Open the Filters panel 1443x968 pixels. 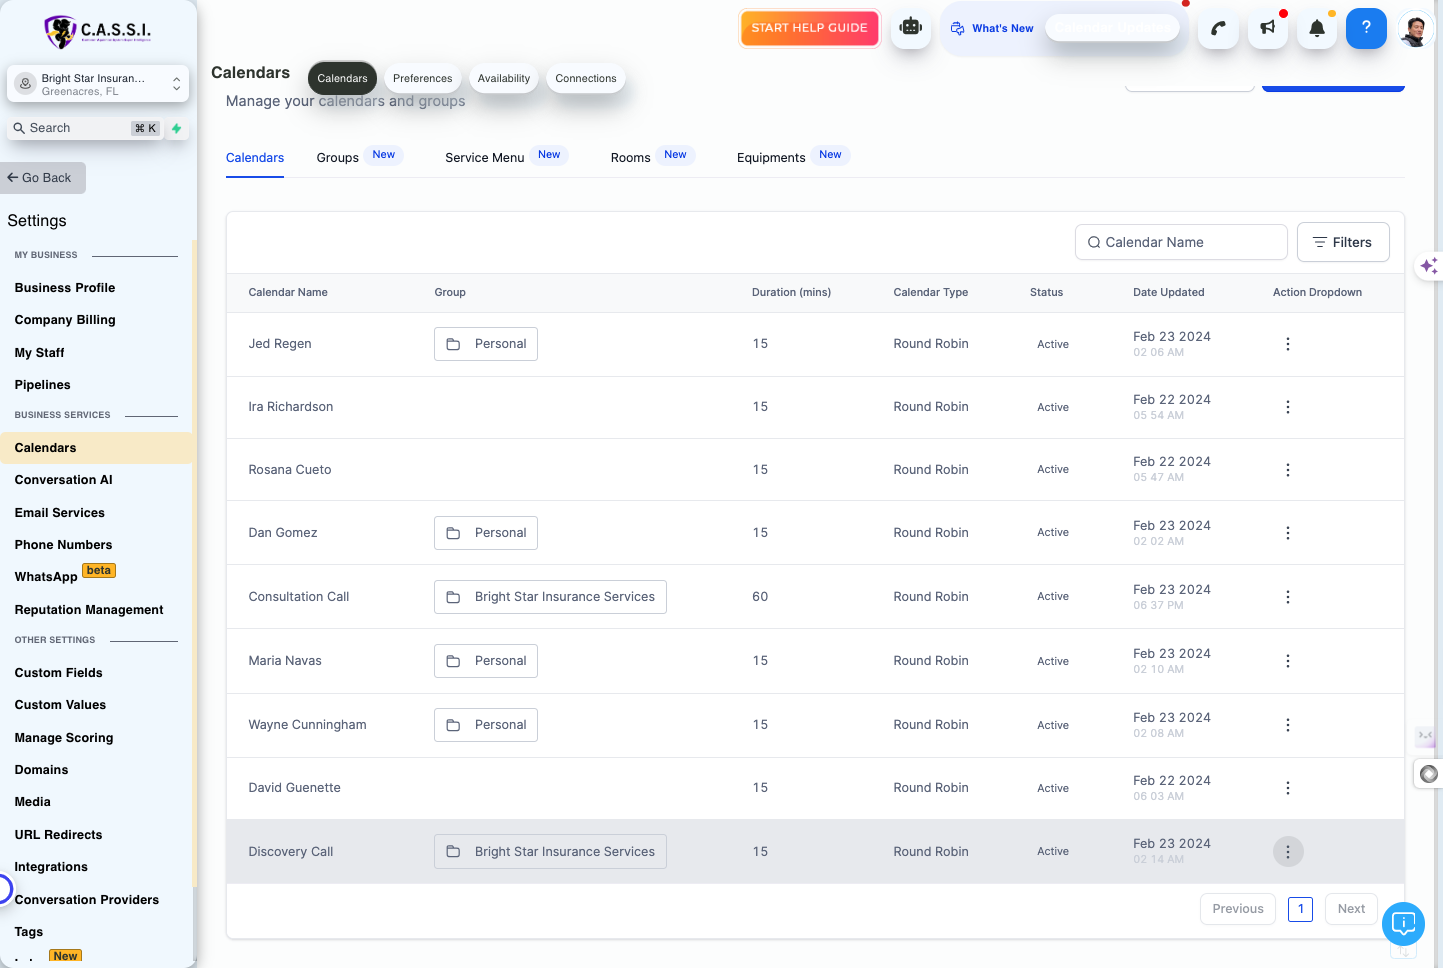1343,242
